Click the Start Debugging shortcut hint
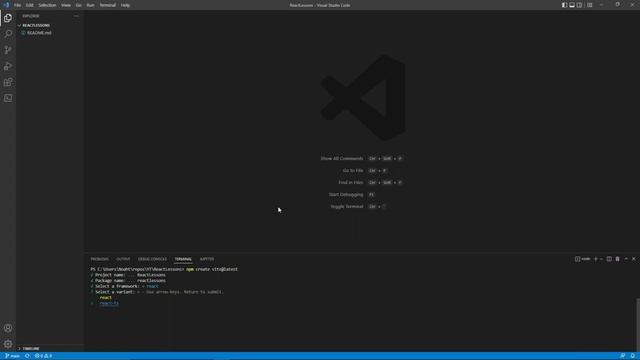640x360 pixels. (x=352, y=195)
